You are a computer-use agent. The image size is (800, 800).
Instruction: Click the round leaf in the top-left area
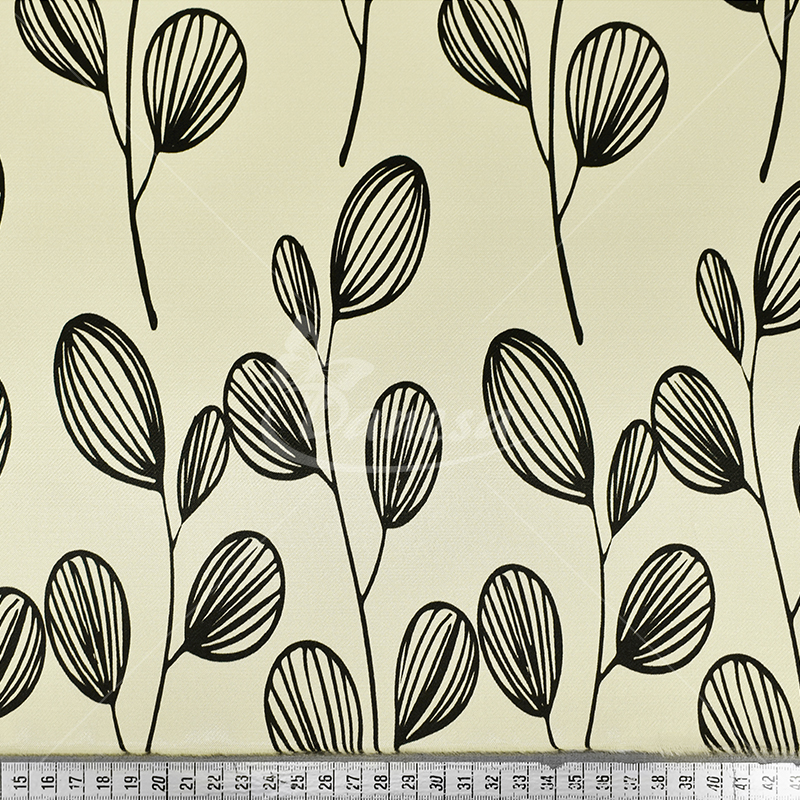194,78
